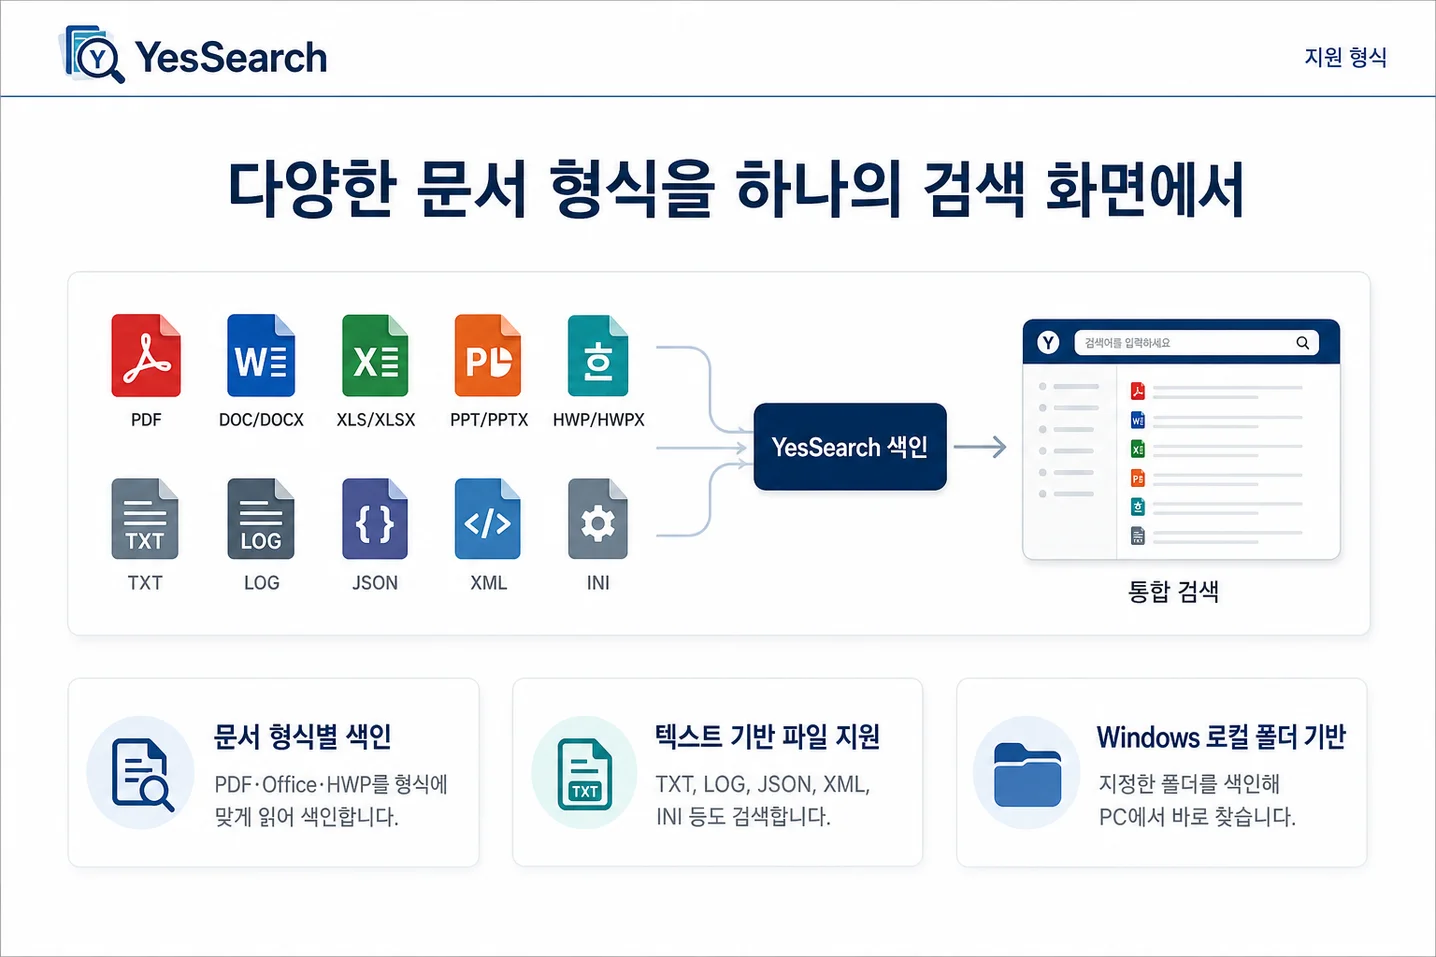This screenshot has height=957, width=1436.
Task: Select the Excel result row icon in preview
Action: (x=1138, y=449)
